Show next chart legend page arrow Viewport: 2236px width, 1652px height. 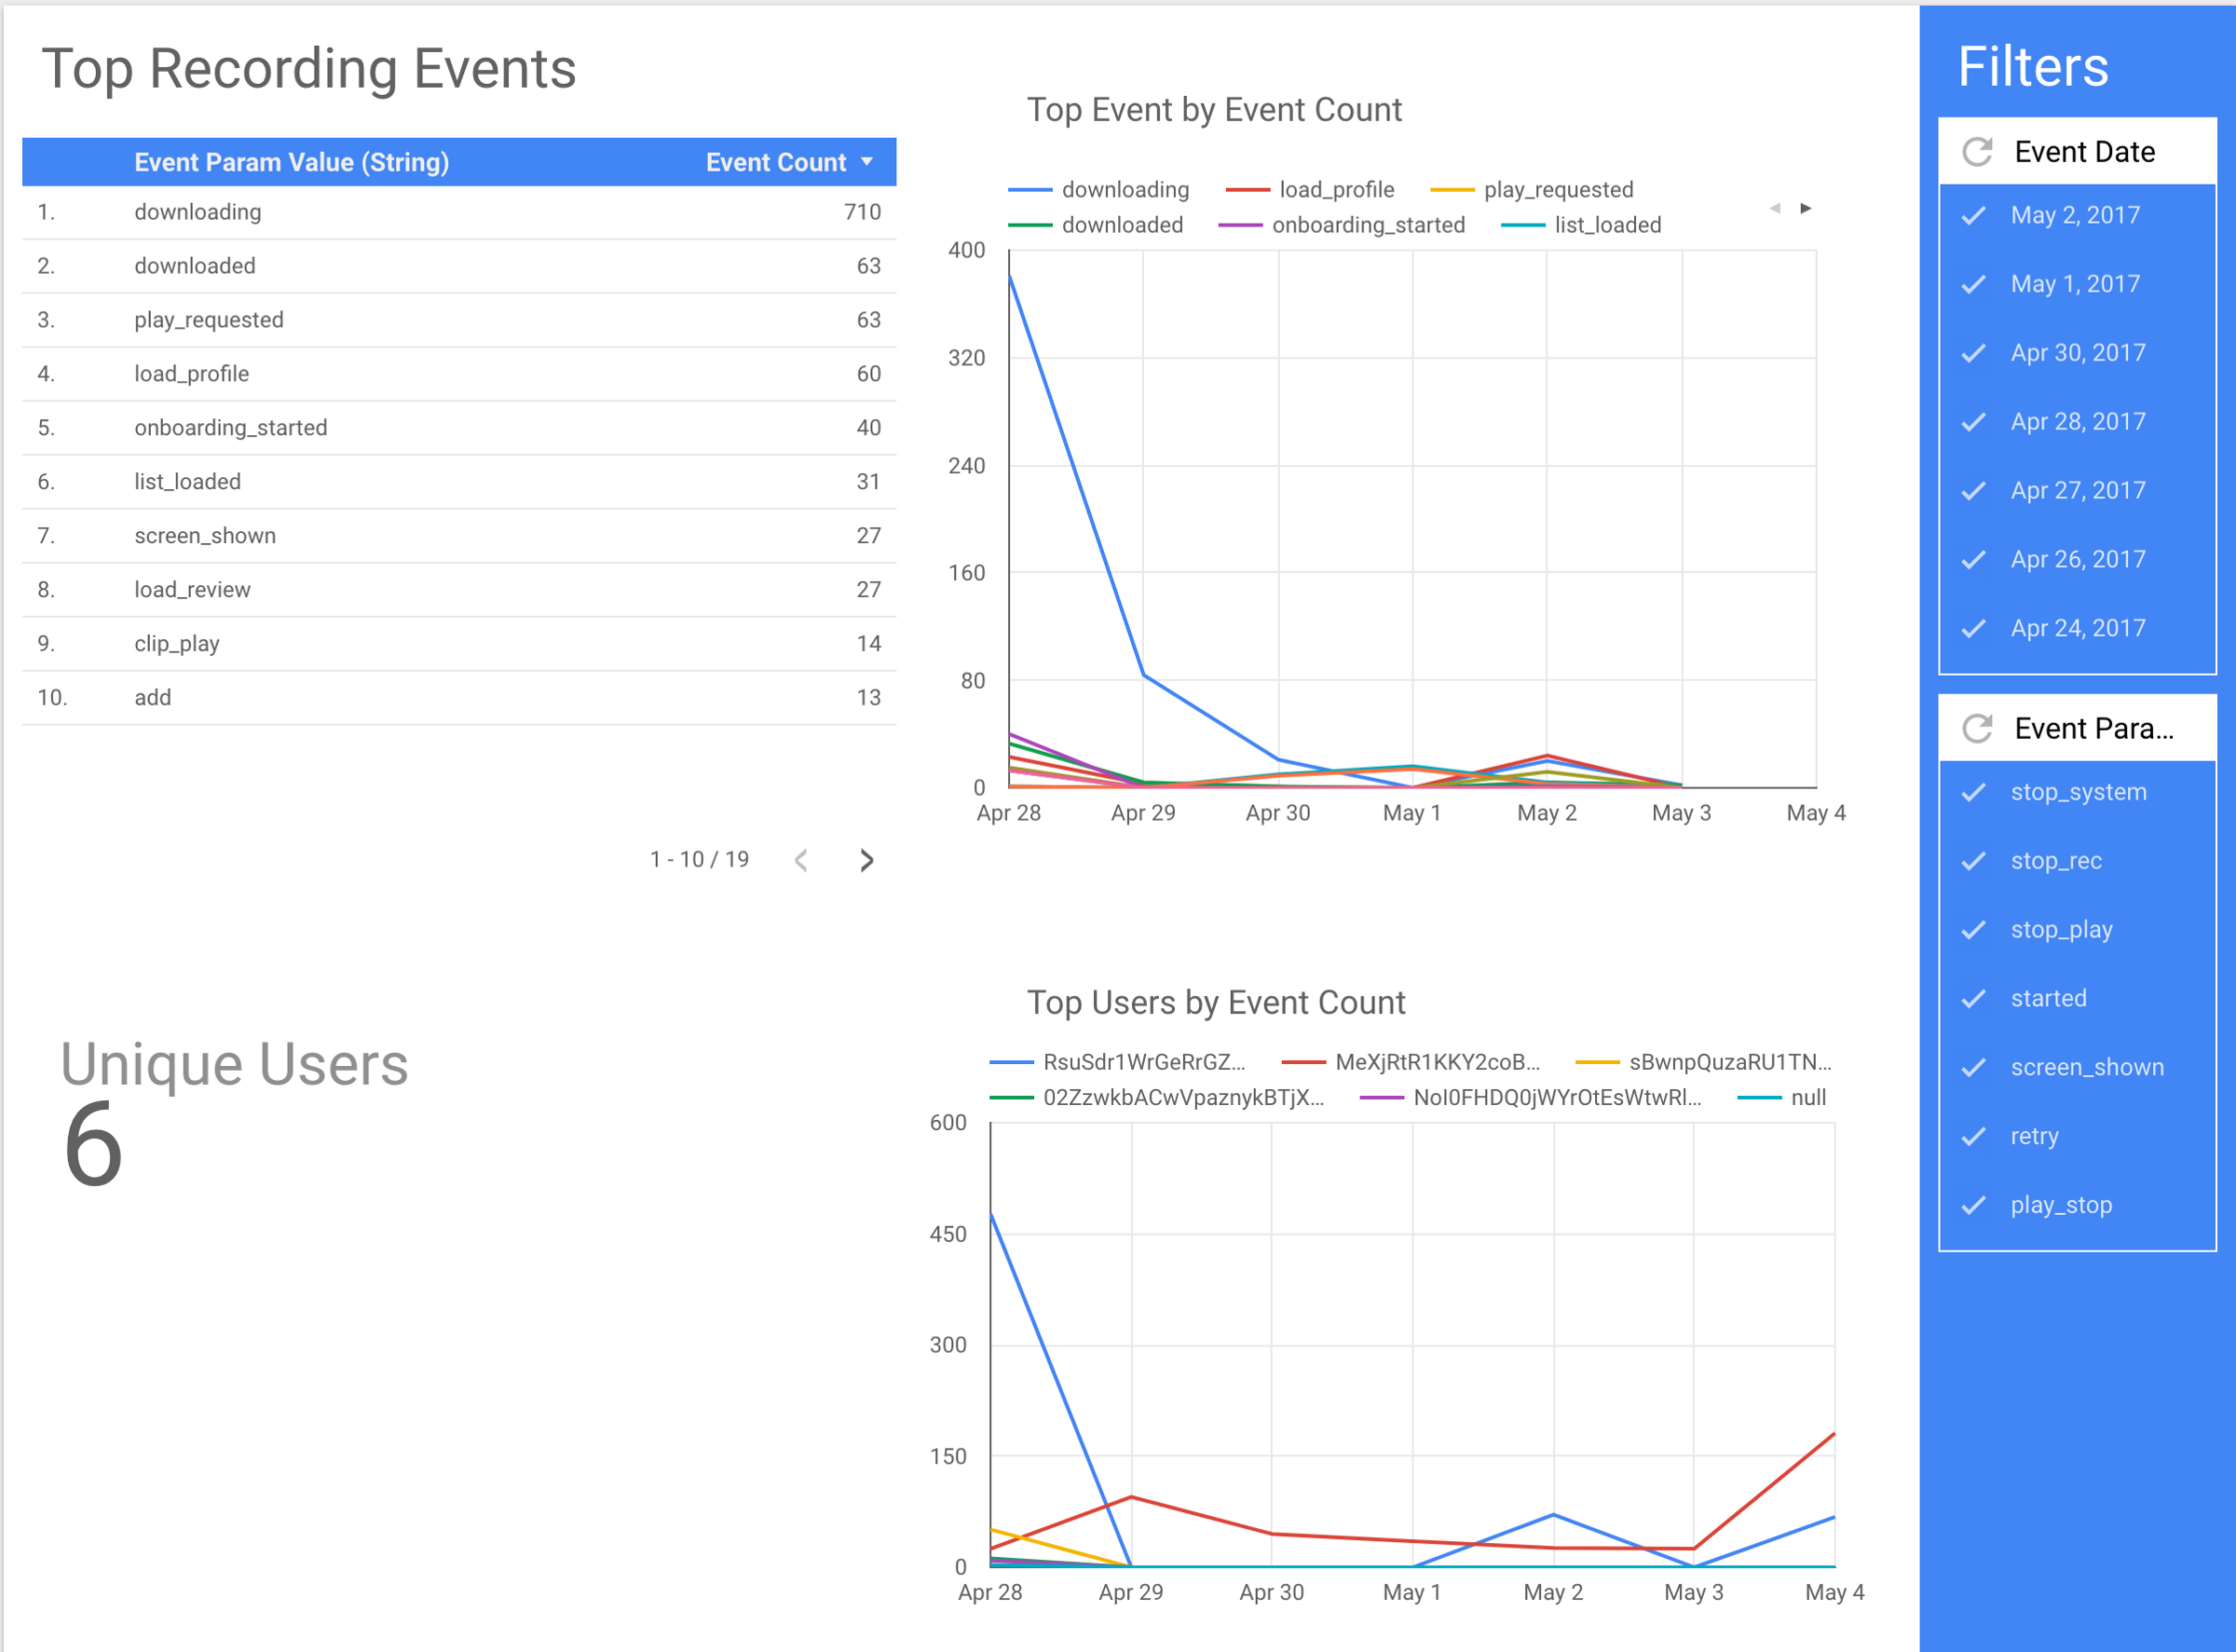1806,208
